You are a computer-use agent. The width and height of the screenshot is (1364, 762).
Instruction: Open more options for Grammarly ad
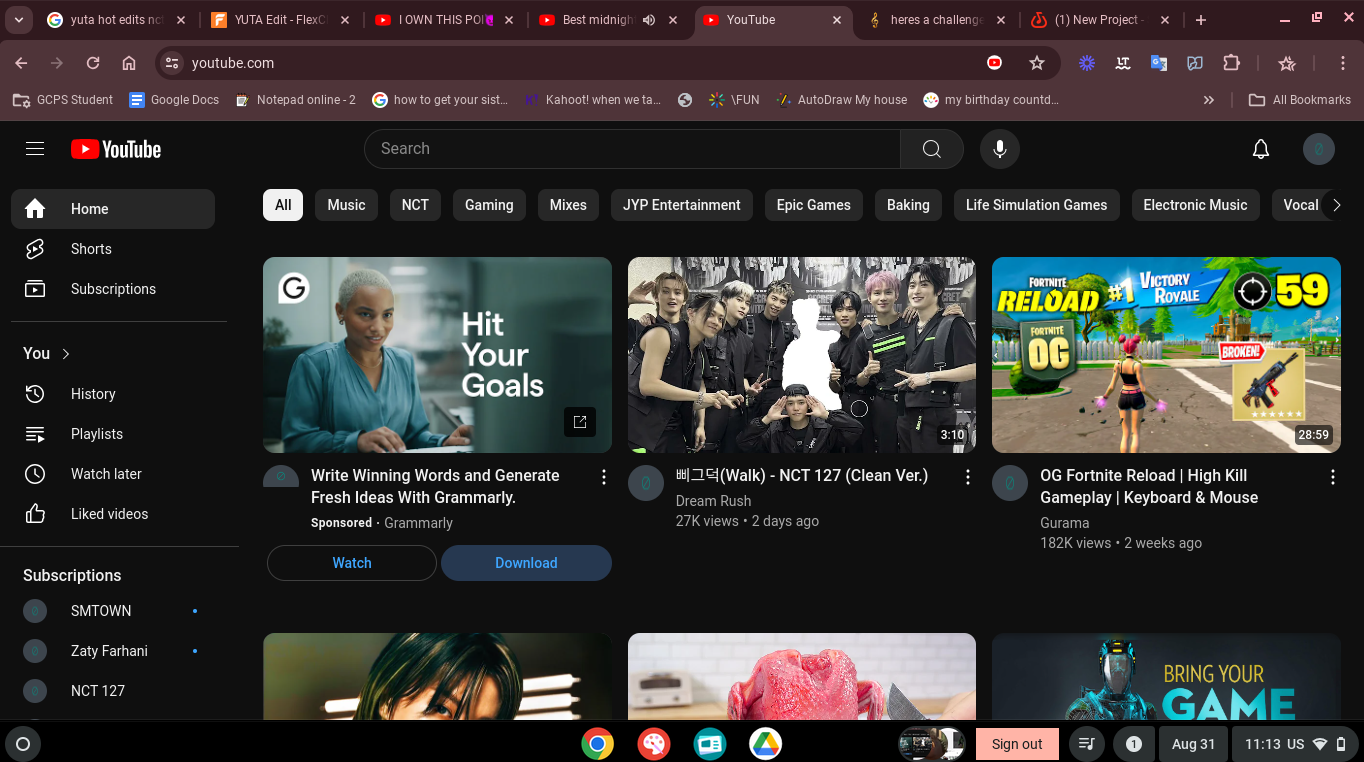603,477
